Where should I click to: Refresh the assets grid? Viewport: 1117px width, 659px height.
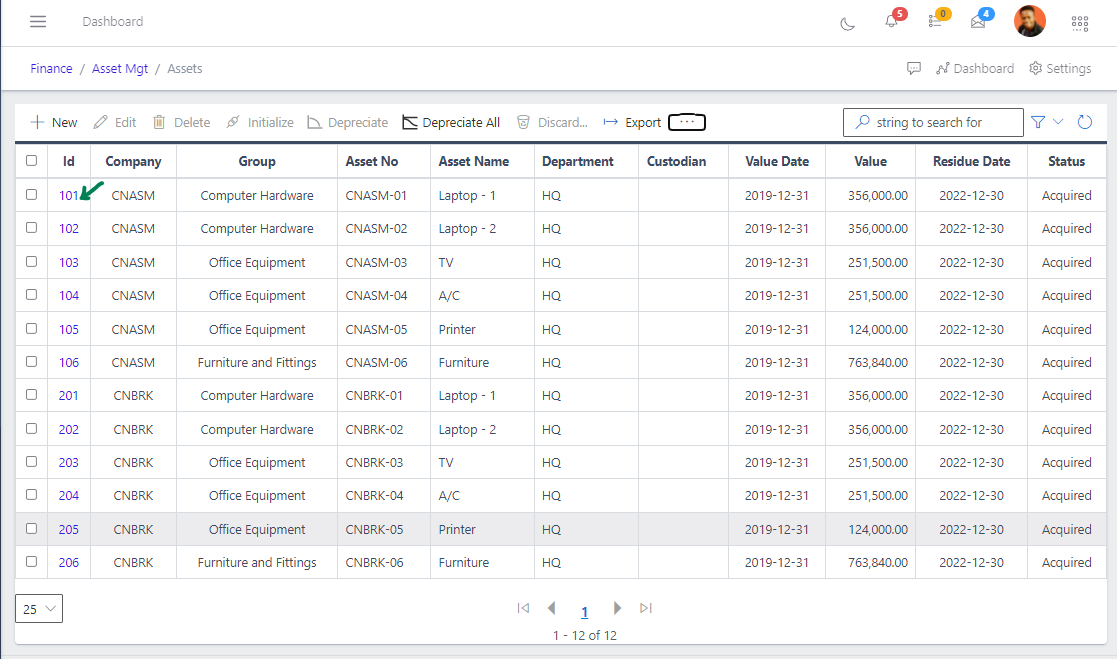pos(1085,121)
